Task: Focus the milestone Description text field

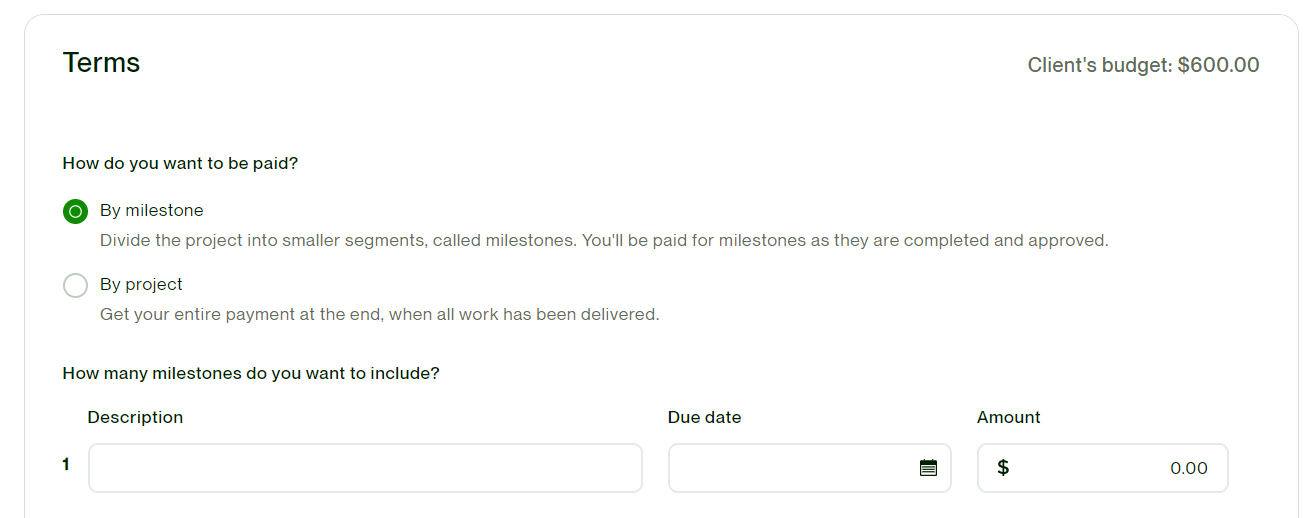Action: pos(365,468)
